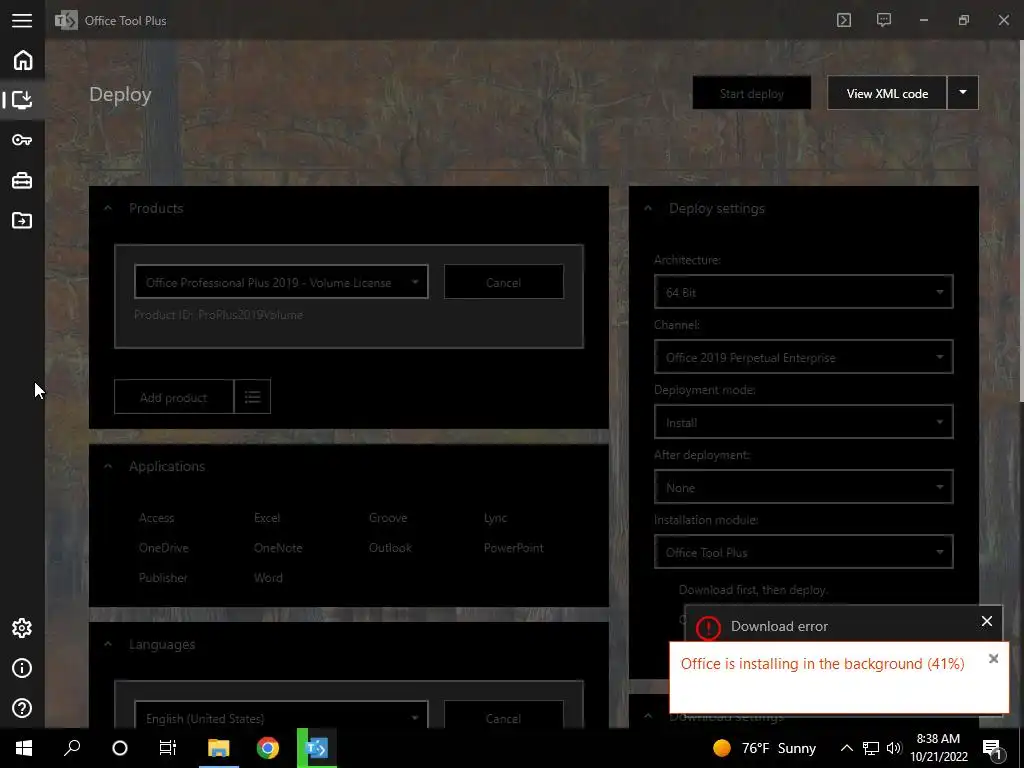Viewport: 1024px width, 768px height.
Task: Open the Installation module dropdown
Action: coord(803,552)
